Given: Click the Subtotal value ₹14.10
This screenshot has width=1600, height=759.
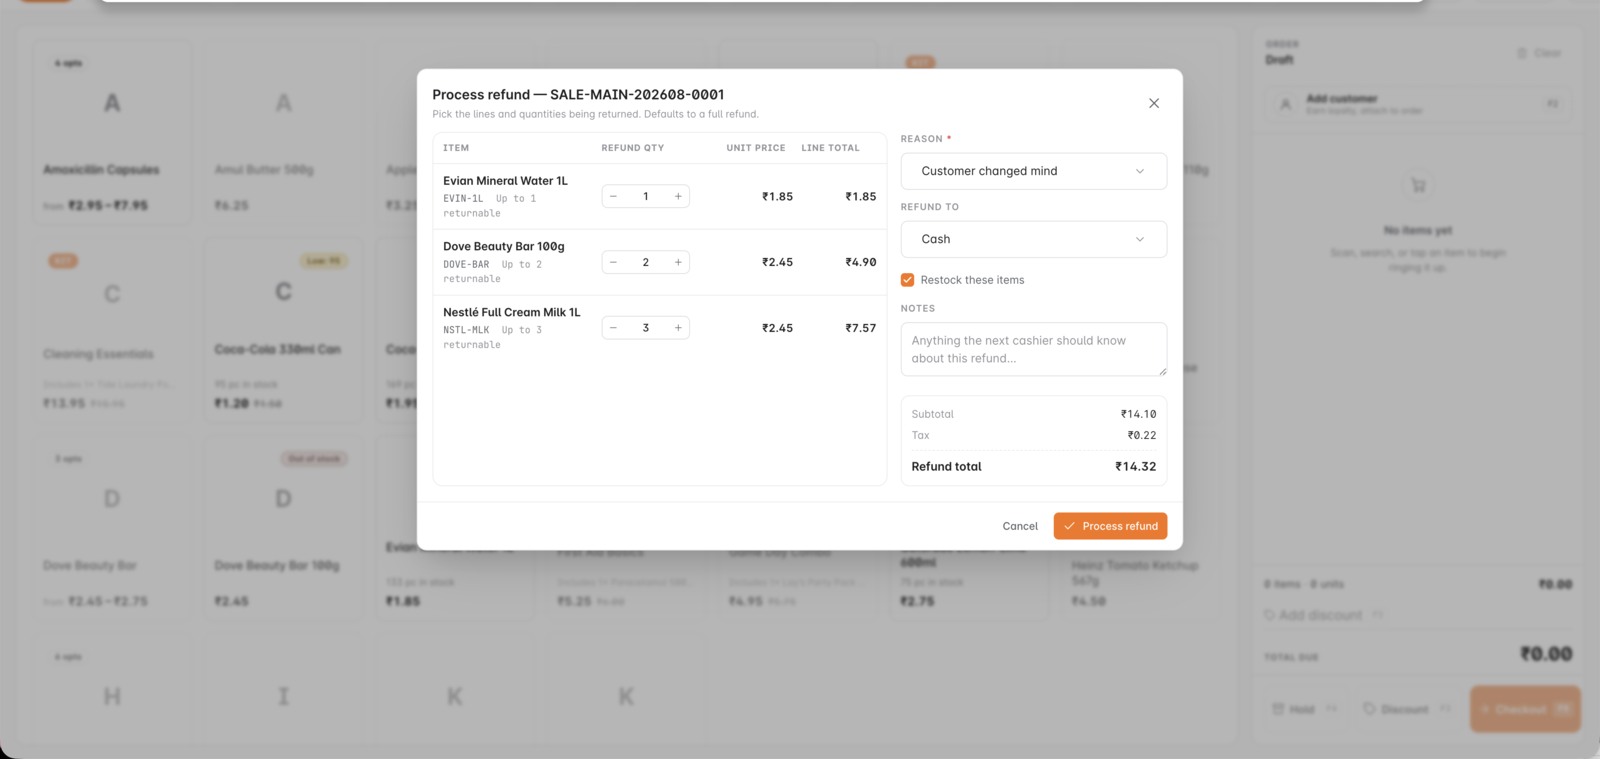Looking at the screenshot, I should click(x=1139, y=414).
